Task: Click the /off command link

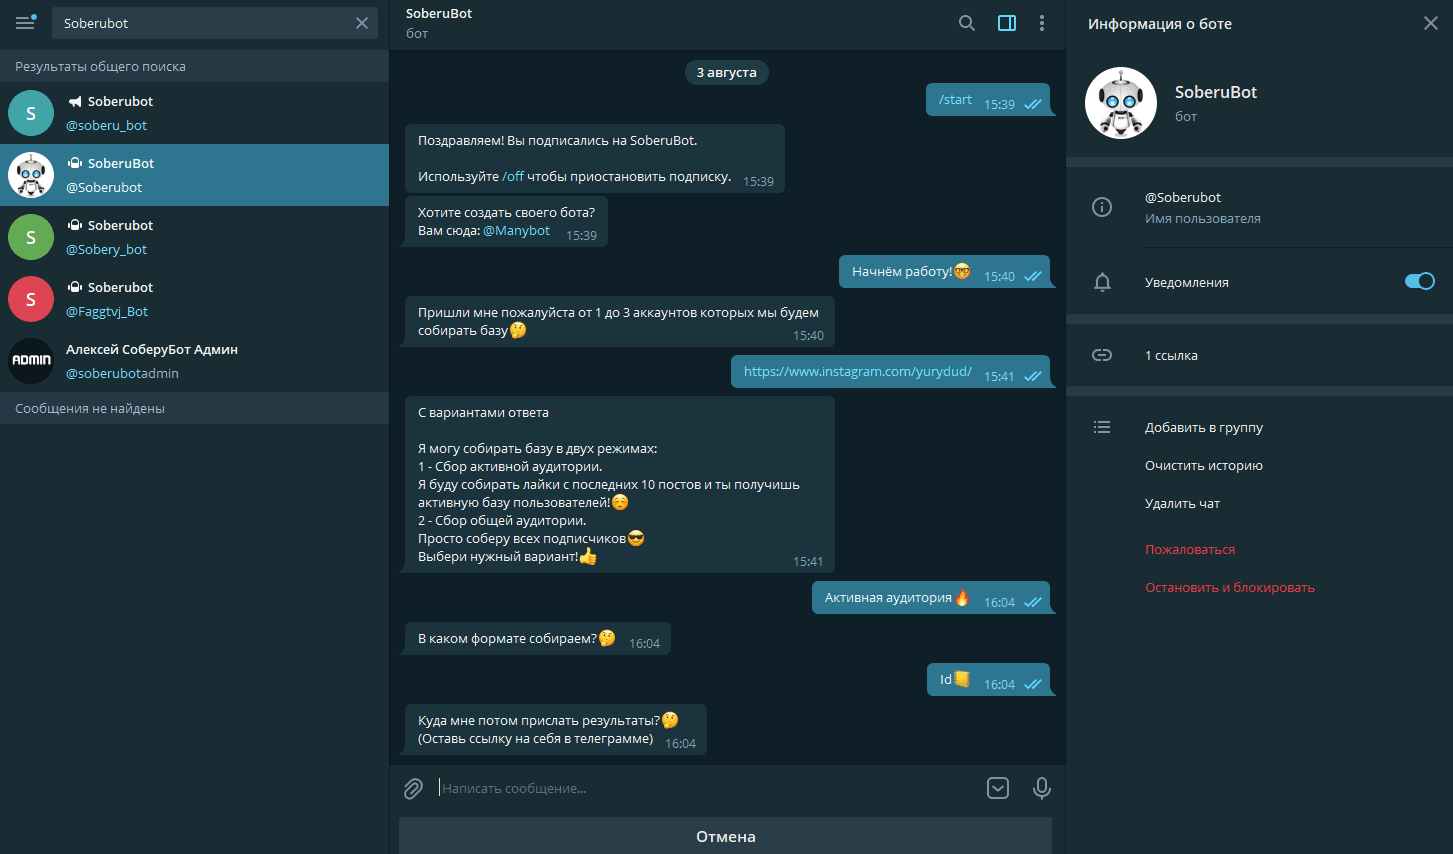Action: [x=513, y=177]
